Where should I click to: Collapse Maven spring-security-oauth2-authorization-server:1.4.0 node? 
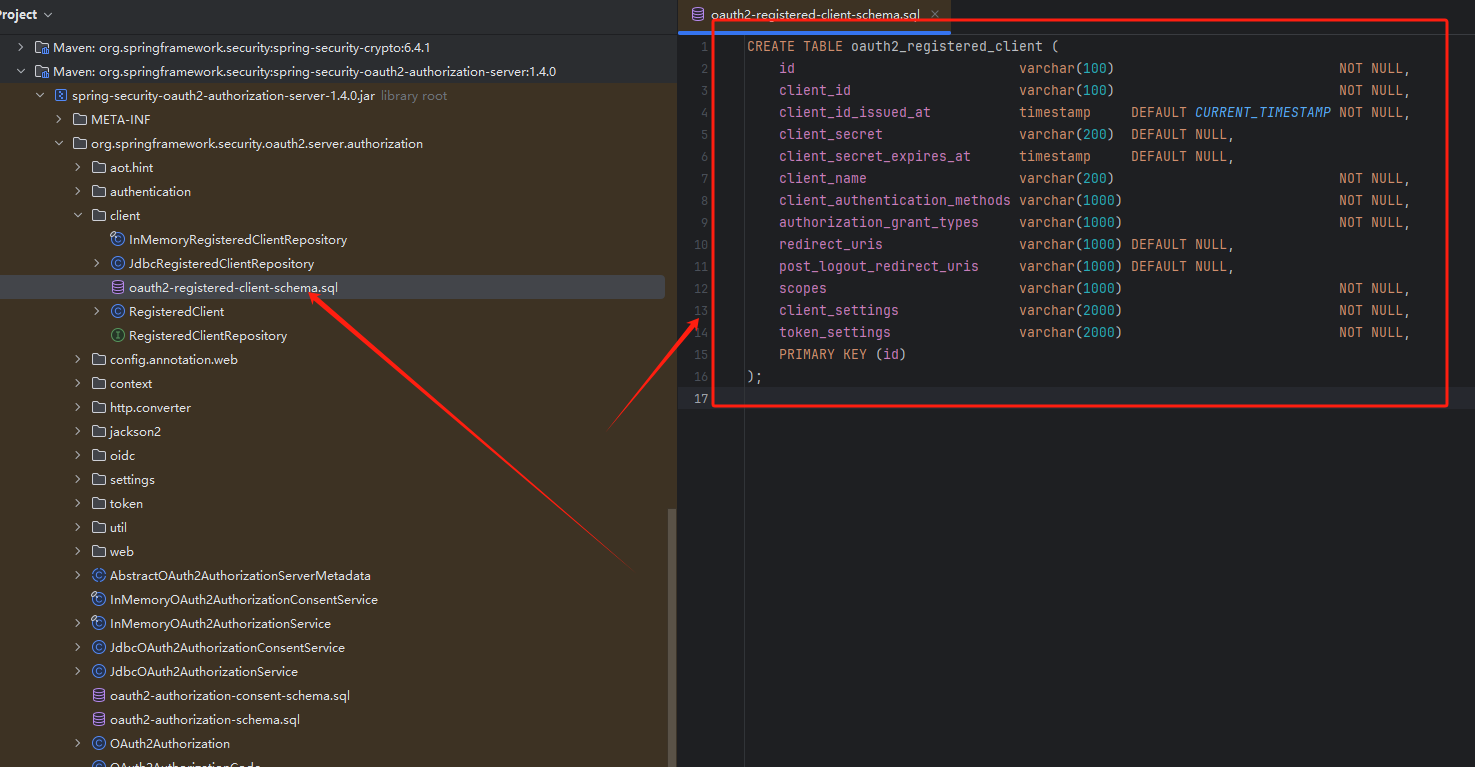21,71
